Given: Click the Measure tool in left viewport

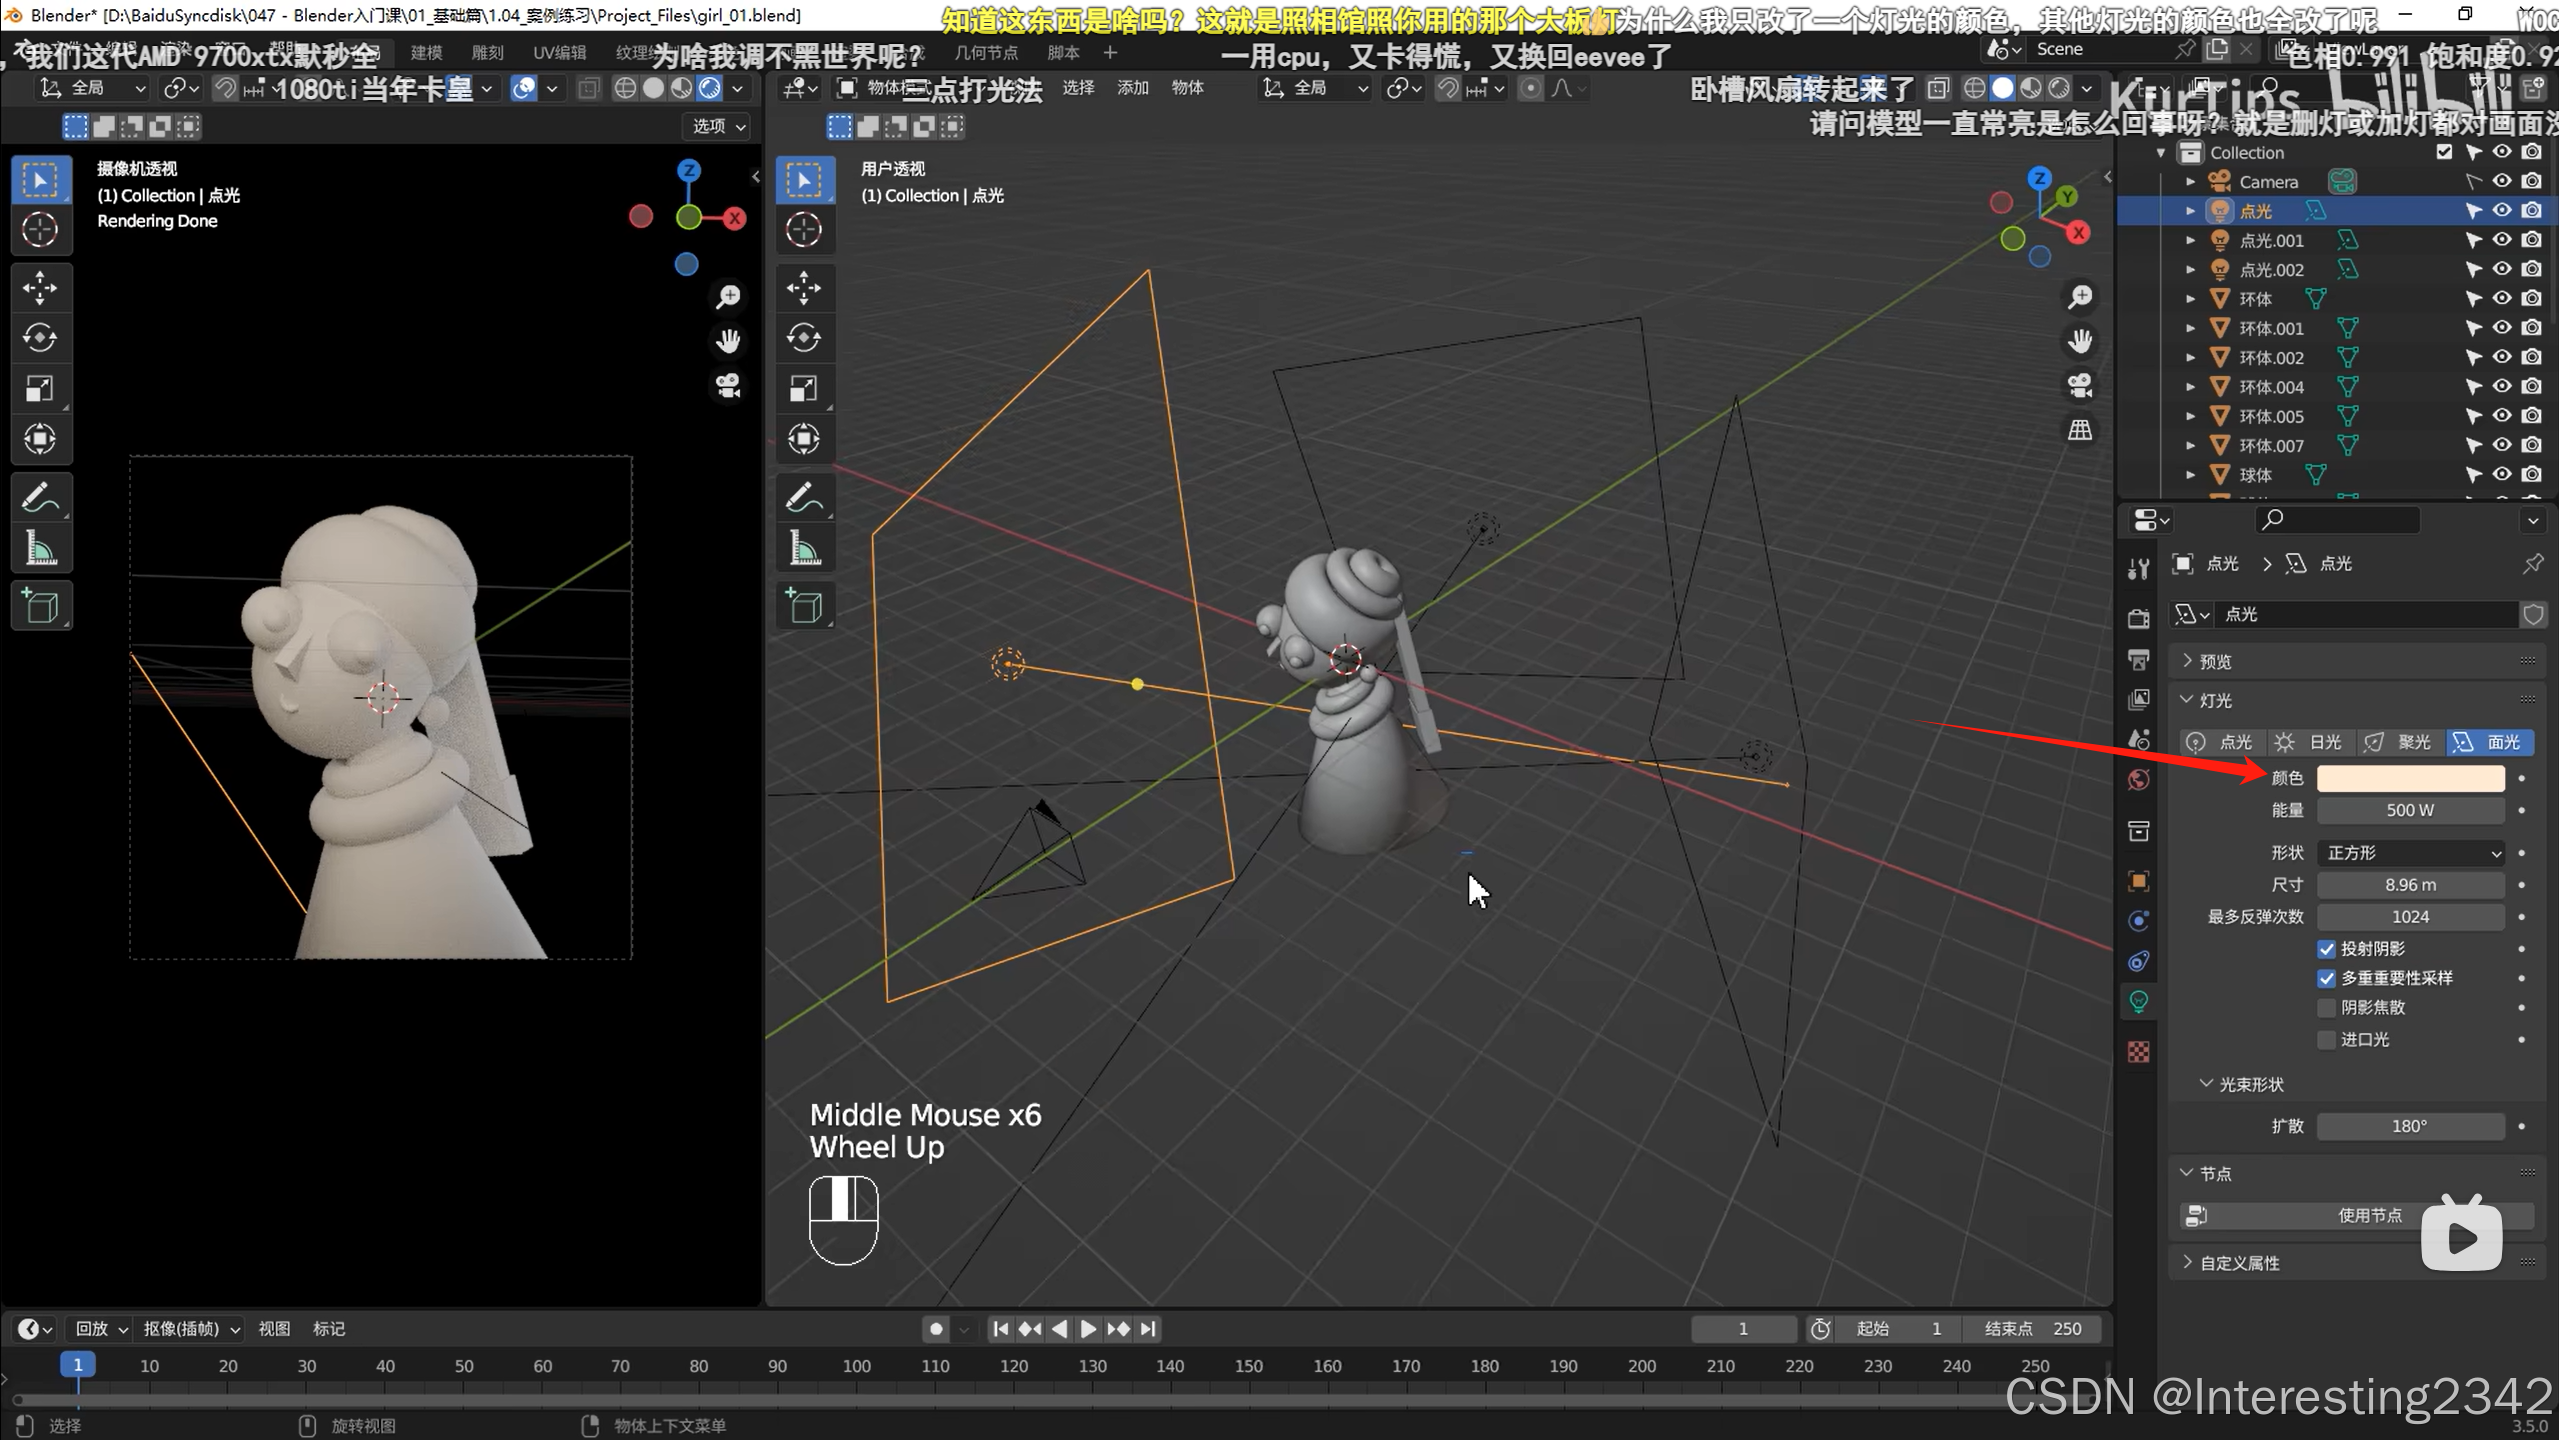Looking at the screenshot, I should pos(40,549).
